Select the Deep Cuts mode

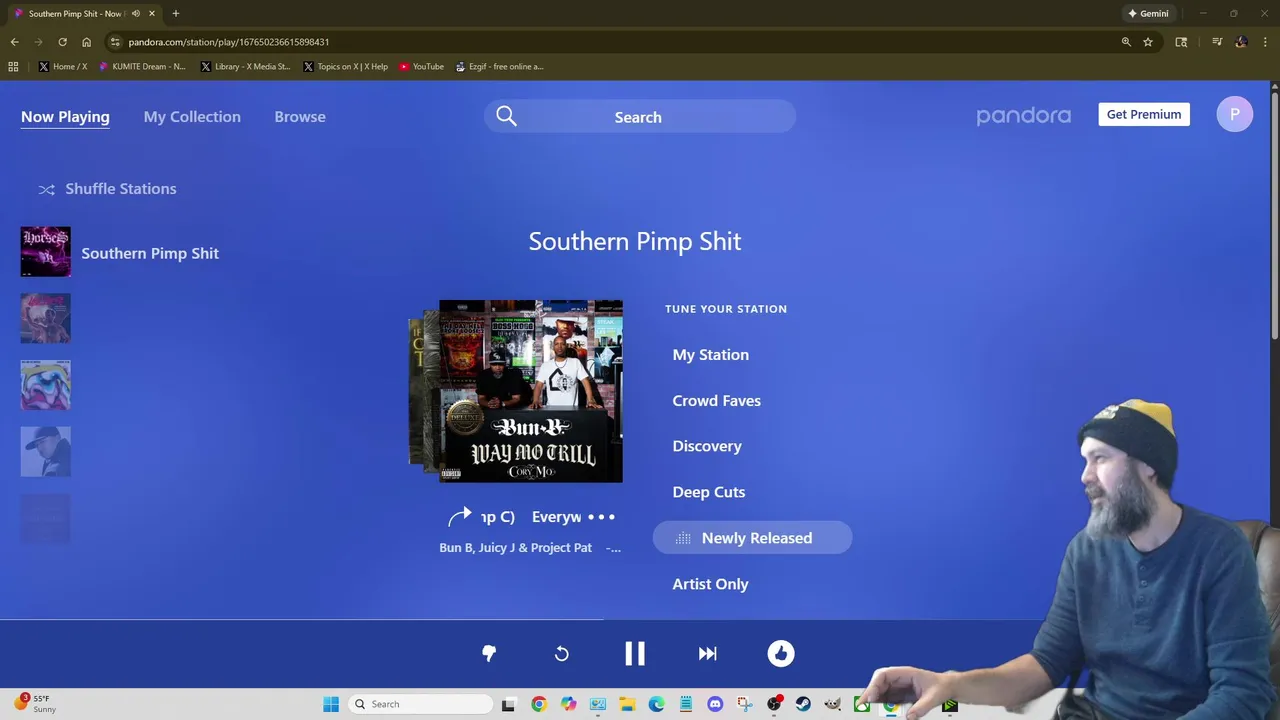tap(709, 492)
